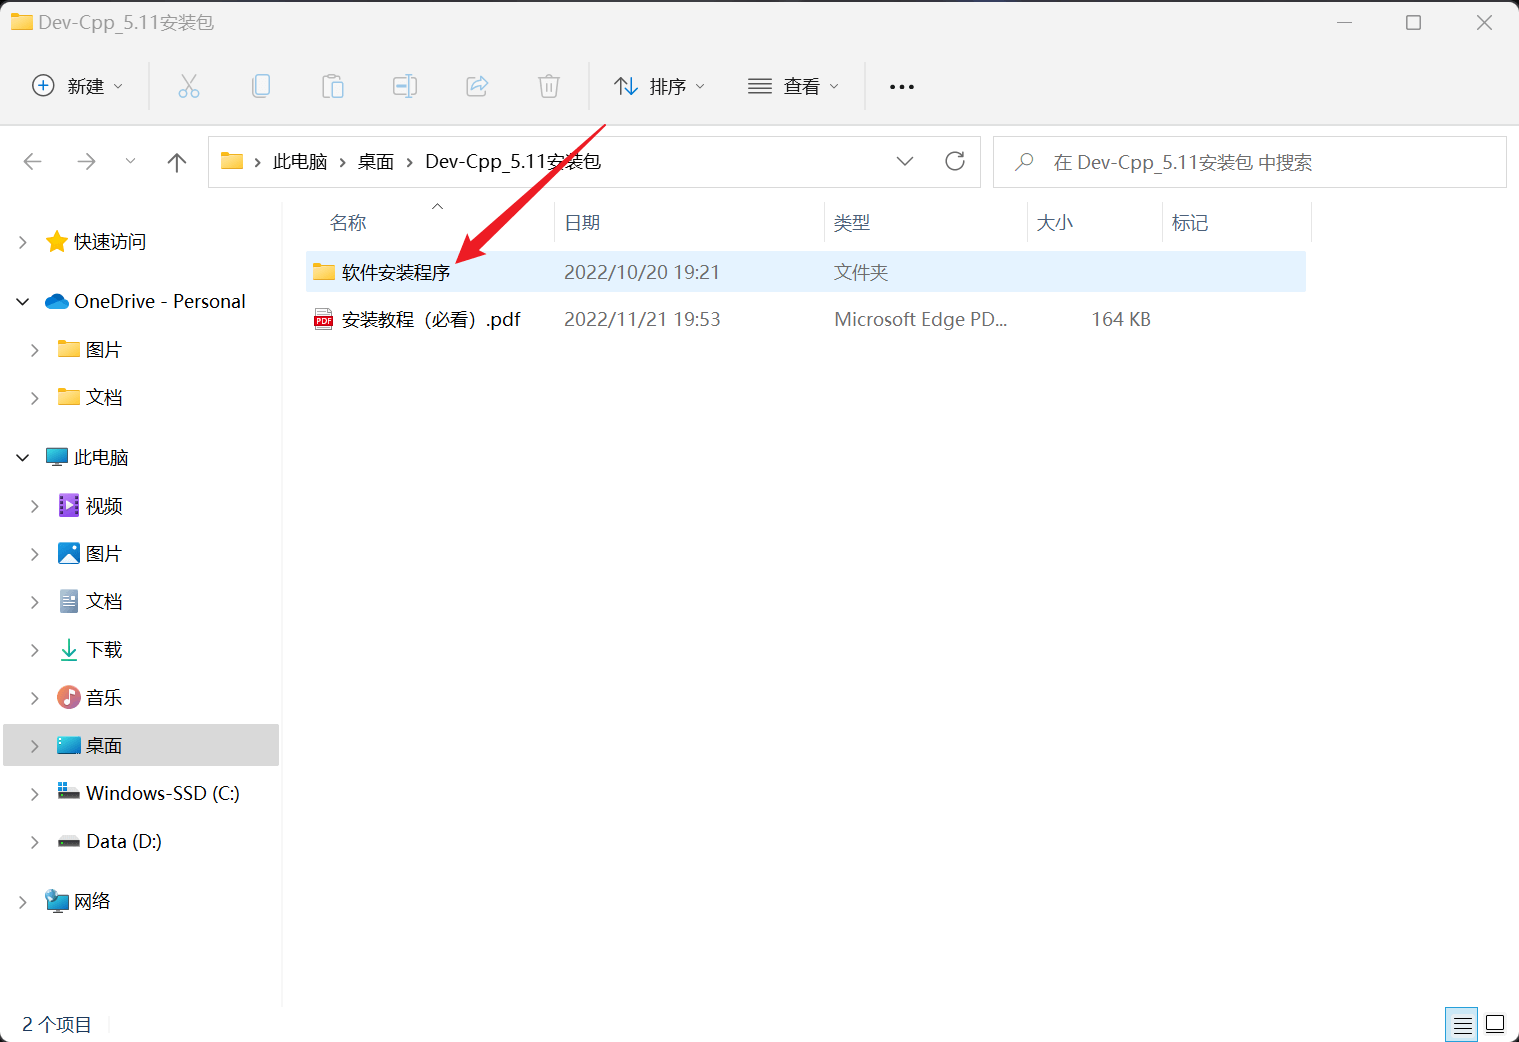Click the 音乐 music icon in sidebar

pyautogui.click(x=69, y=697)
